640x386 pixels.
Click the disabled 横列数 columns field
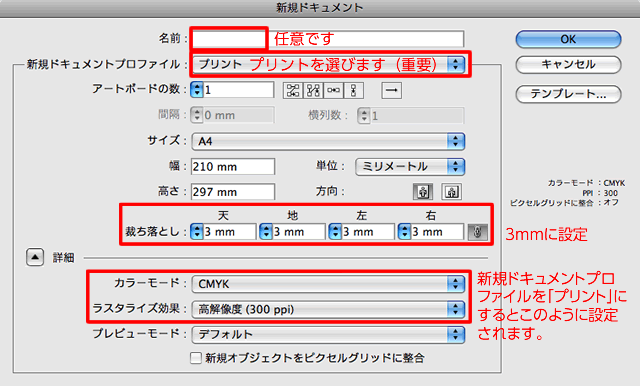tap(417, 115)
